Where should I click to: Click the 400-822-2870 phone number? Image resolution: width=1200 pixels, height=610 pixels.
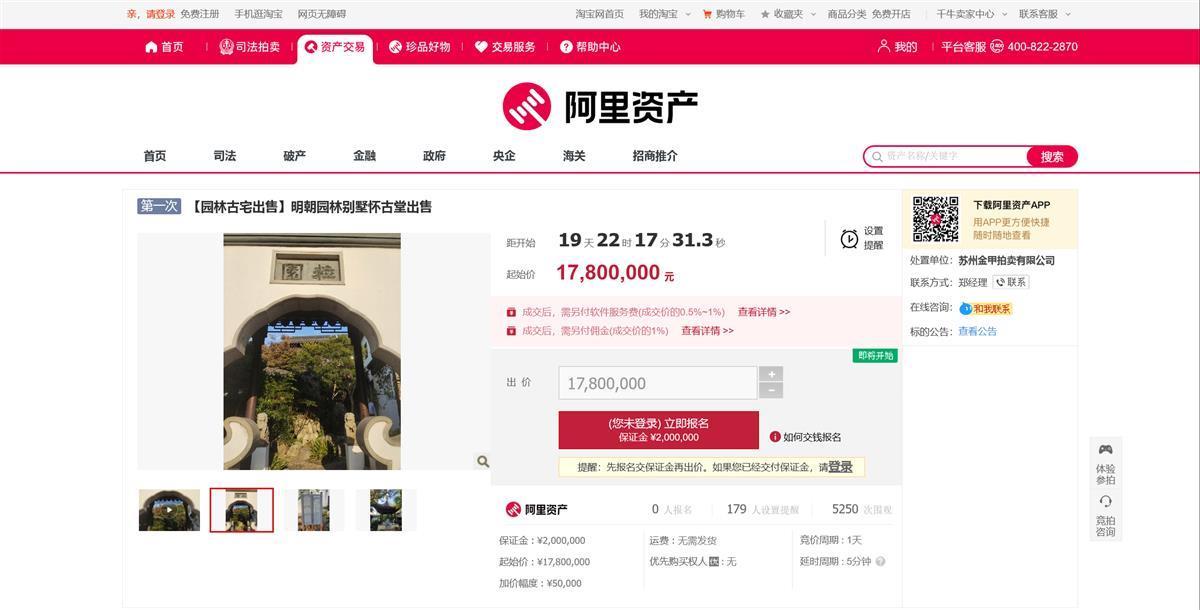[1042, 47]
